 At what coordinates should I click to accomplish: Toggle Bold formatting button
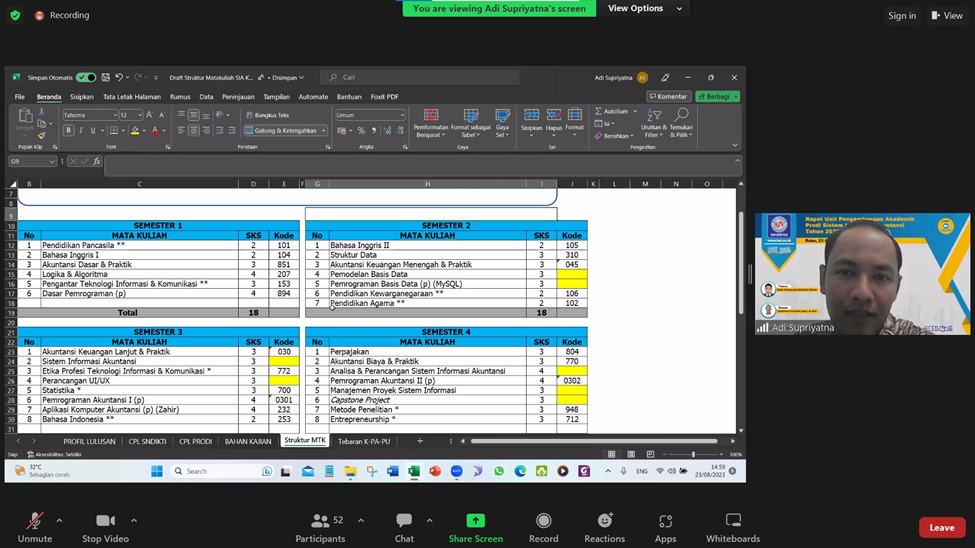[69, 131]
